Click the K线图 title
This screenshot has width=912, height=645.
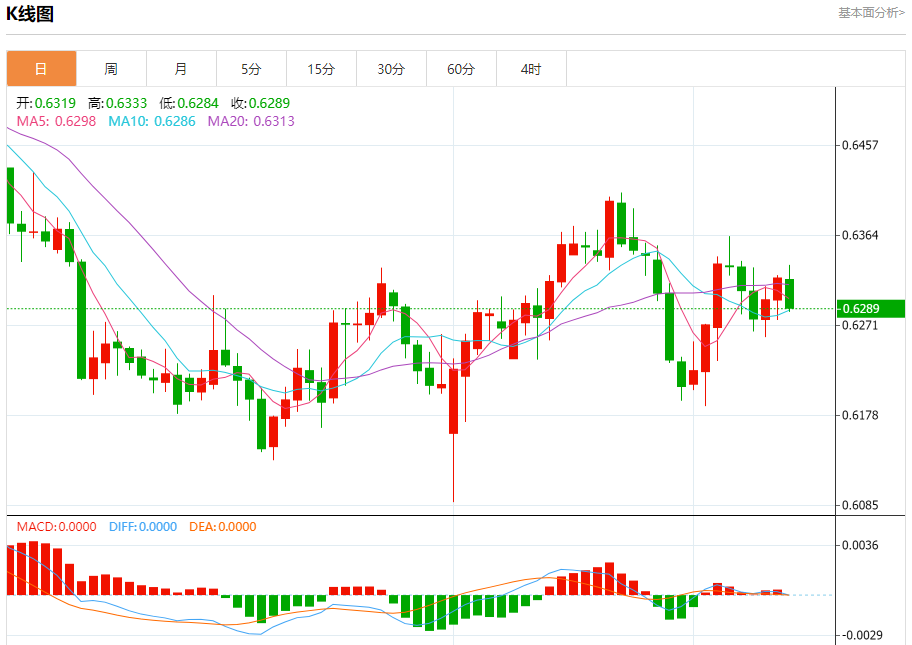pyautogui.click(x=30, y=13)
